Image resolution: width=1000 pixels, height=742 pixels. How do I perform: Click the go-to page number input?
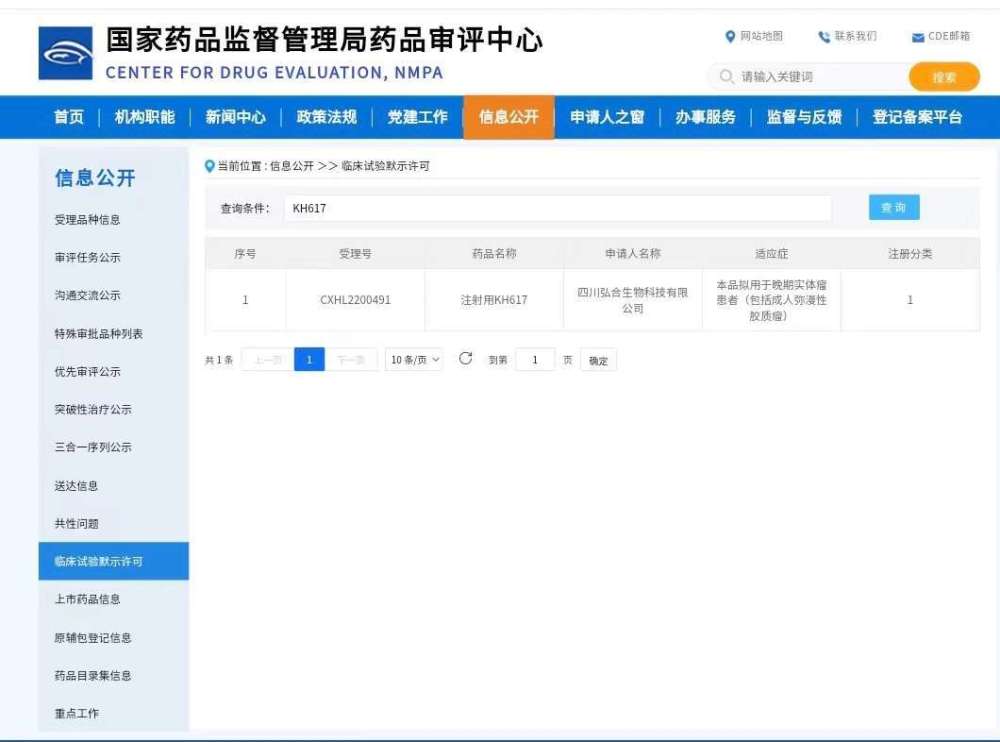[x=534, y=360]
